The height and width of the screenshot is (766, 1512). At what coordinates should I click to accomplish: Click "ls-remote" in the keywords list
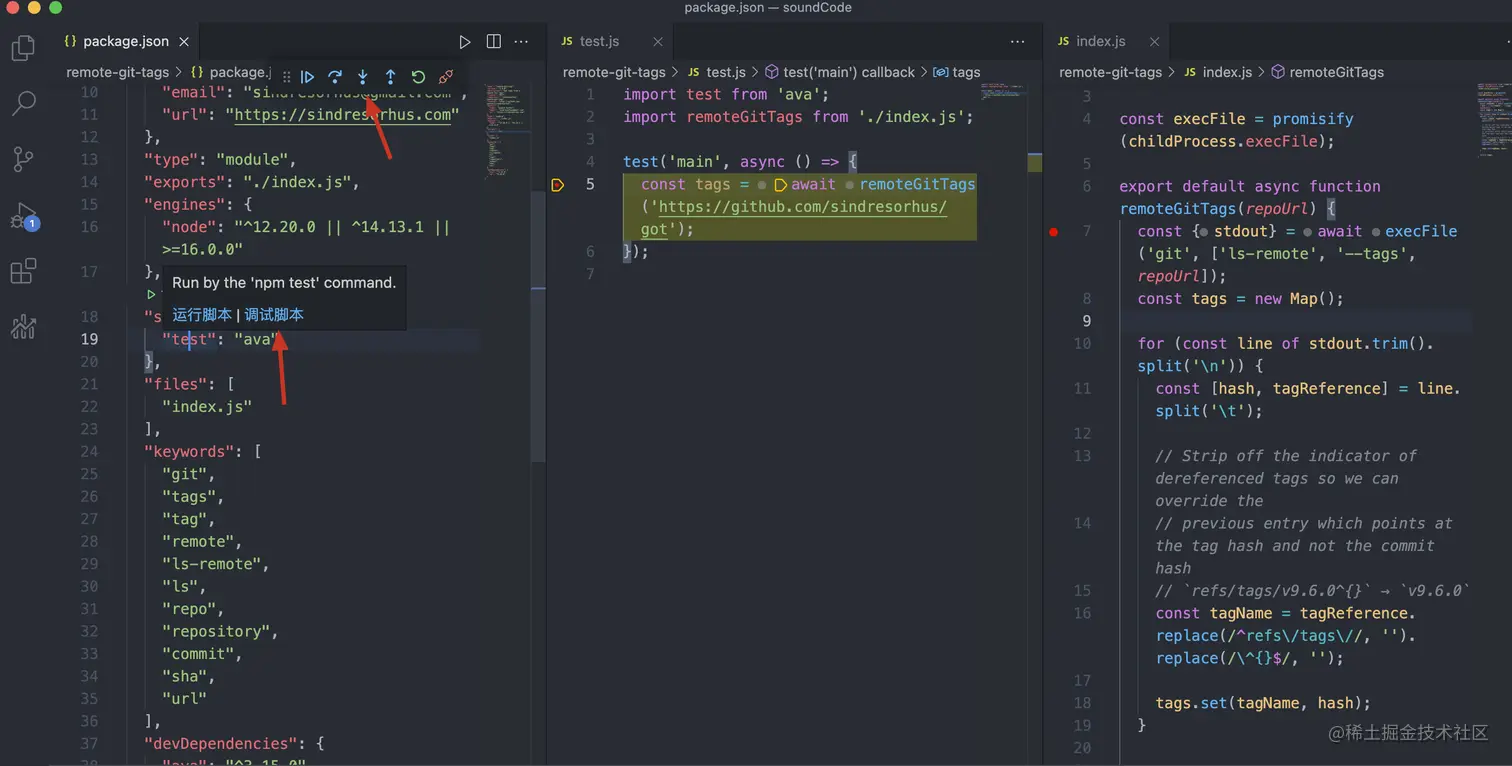[215, 564]
